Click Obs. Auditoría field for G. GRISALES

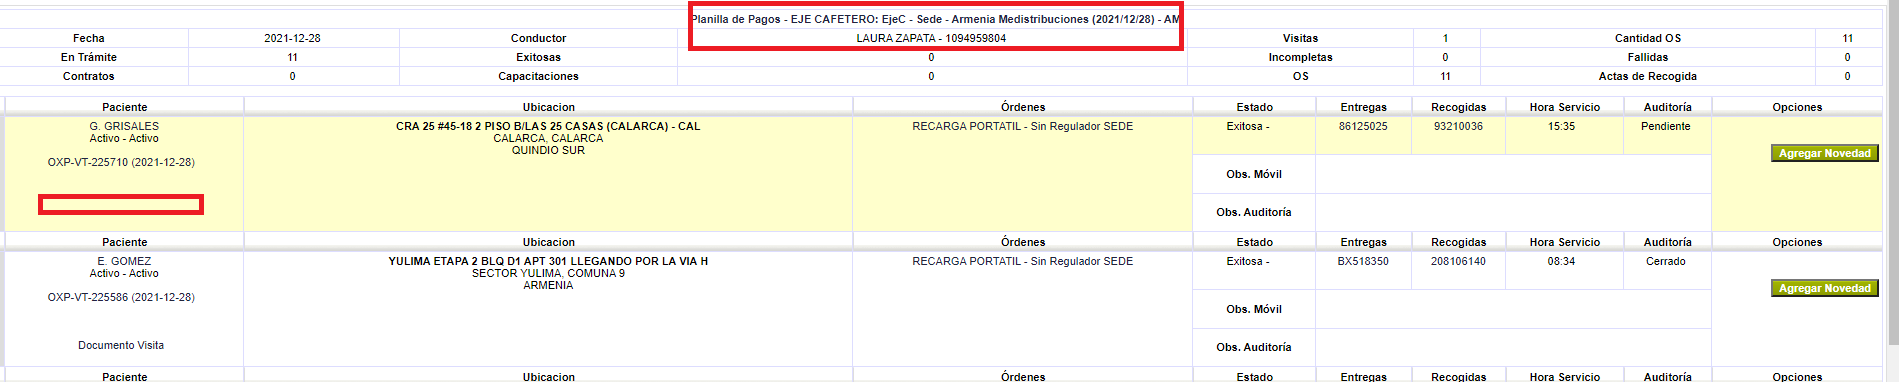click(x=1513, y=212)
